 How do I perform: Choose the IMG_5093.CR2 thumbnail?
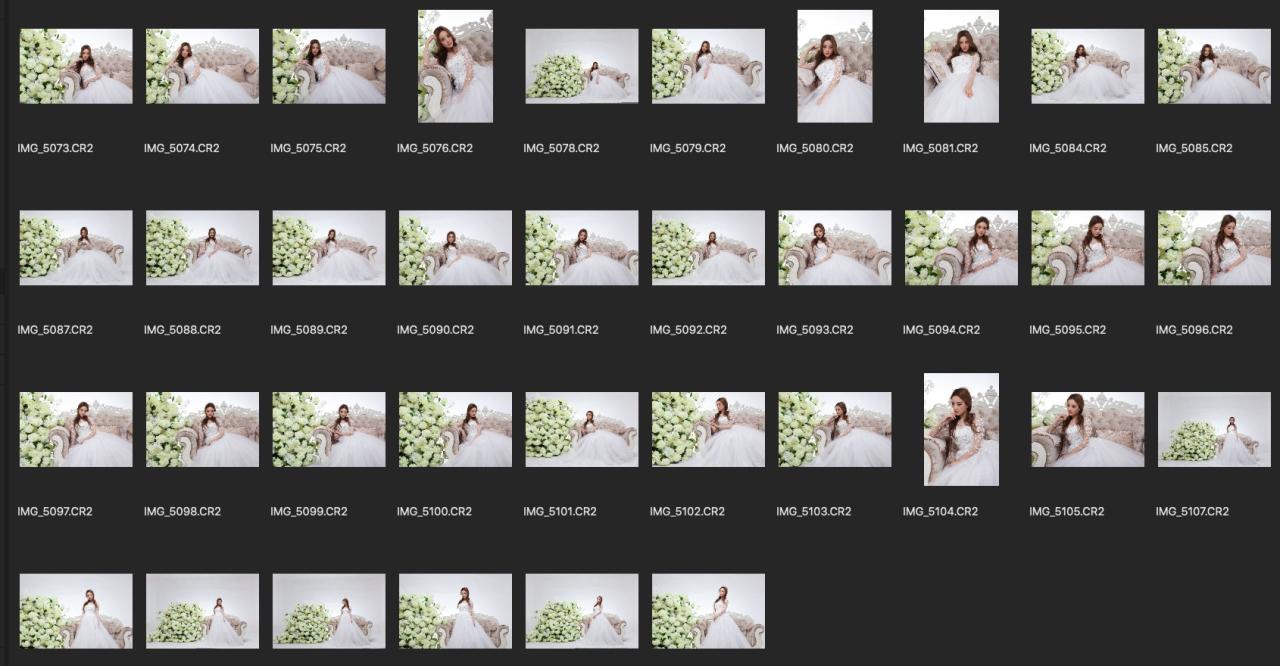[835, 247]
